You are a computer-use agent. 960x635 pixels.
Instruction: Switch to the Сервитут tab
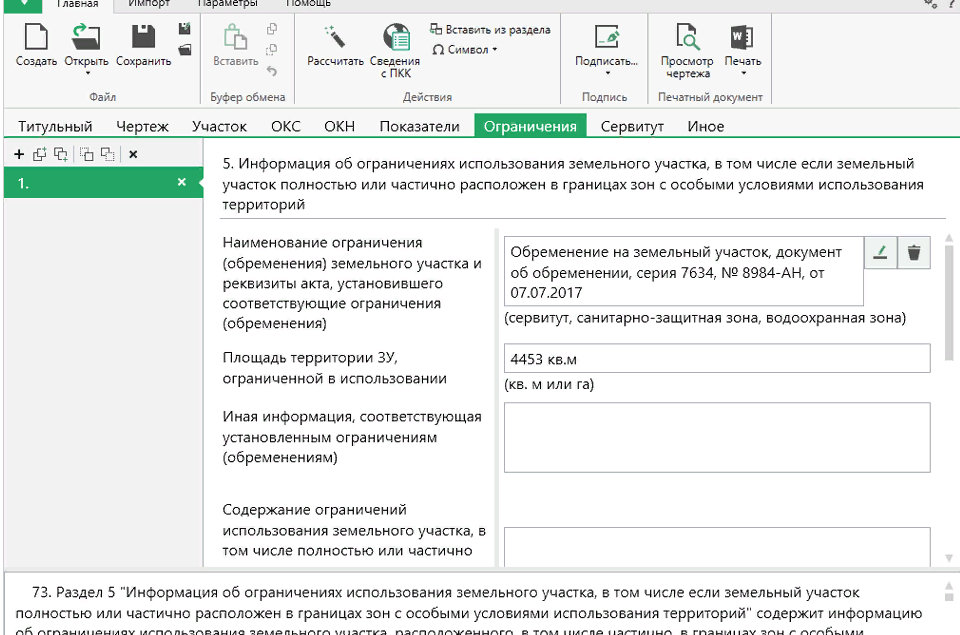point(632,126)
